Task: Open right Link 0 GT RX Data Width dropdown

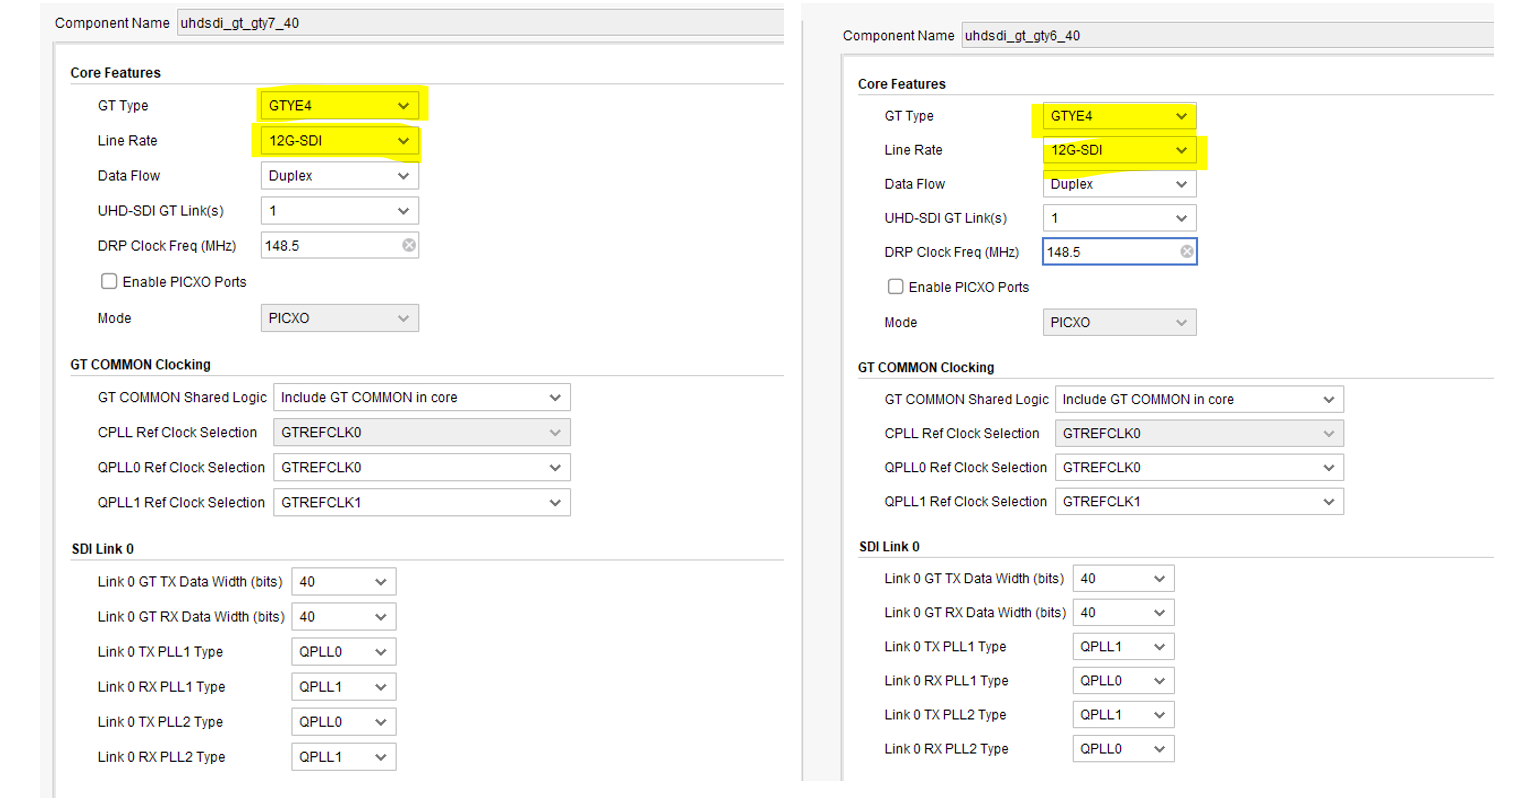Action: pyautogui.click(x=1122, y=613)
